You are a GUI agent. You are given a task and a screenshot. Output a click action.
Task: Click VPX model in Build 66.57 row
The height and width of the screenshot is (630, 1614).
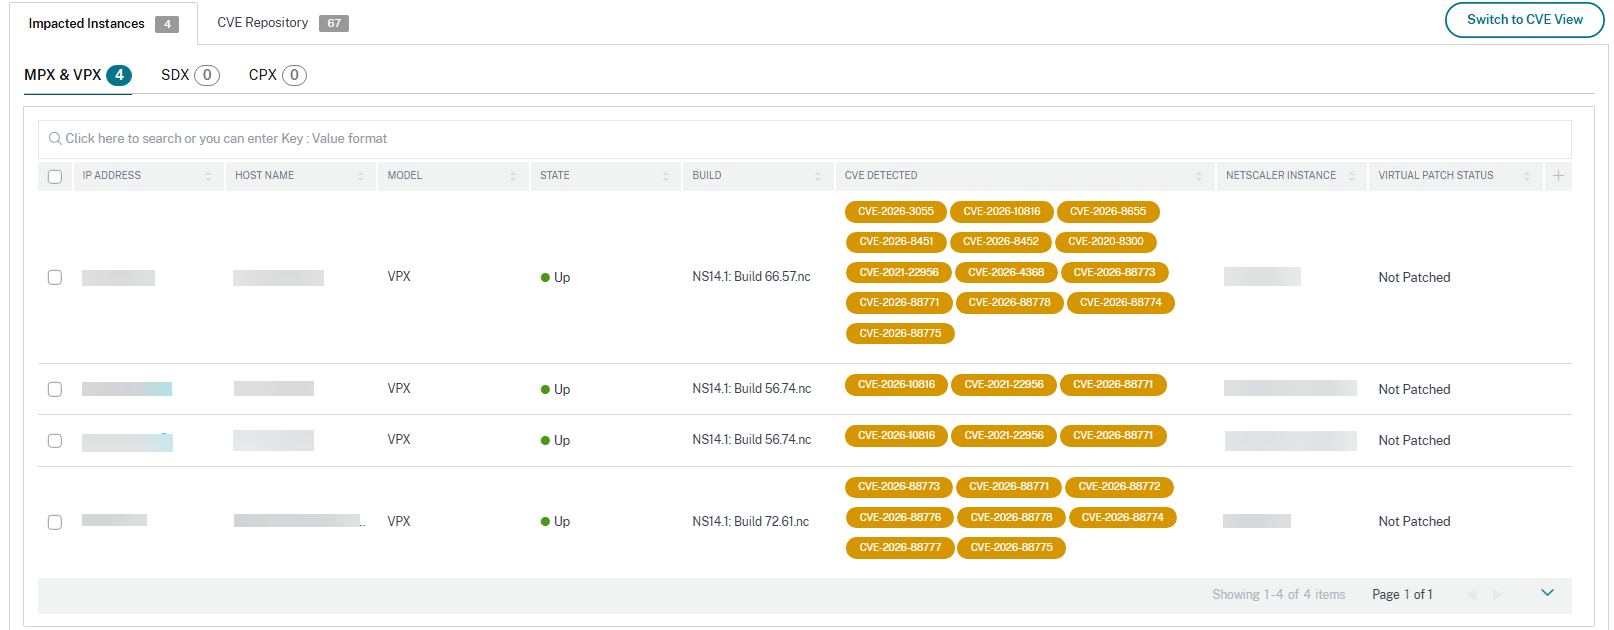tap(399, 277)
